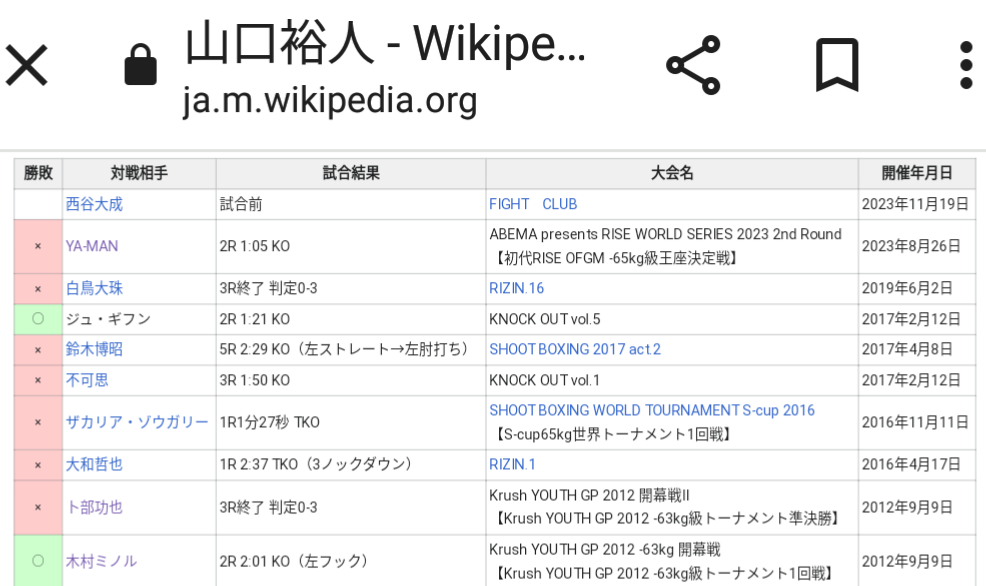Viewport: 986px width, 586px height.
Task: Close the browser tab with the X icon
Action: point(26,65)
